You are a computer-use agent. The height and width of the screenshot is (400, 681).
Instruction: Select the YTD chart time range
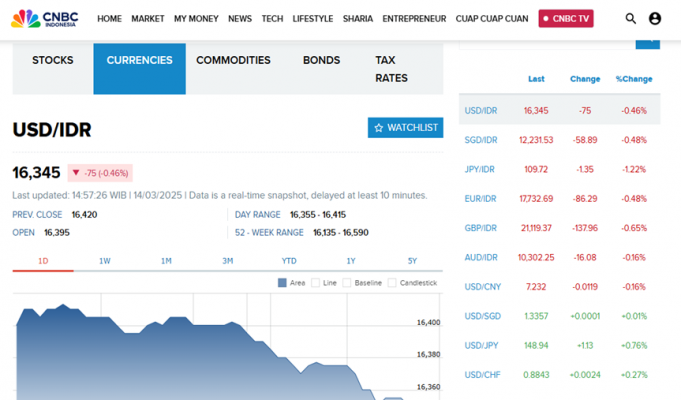click(289, 261)
